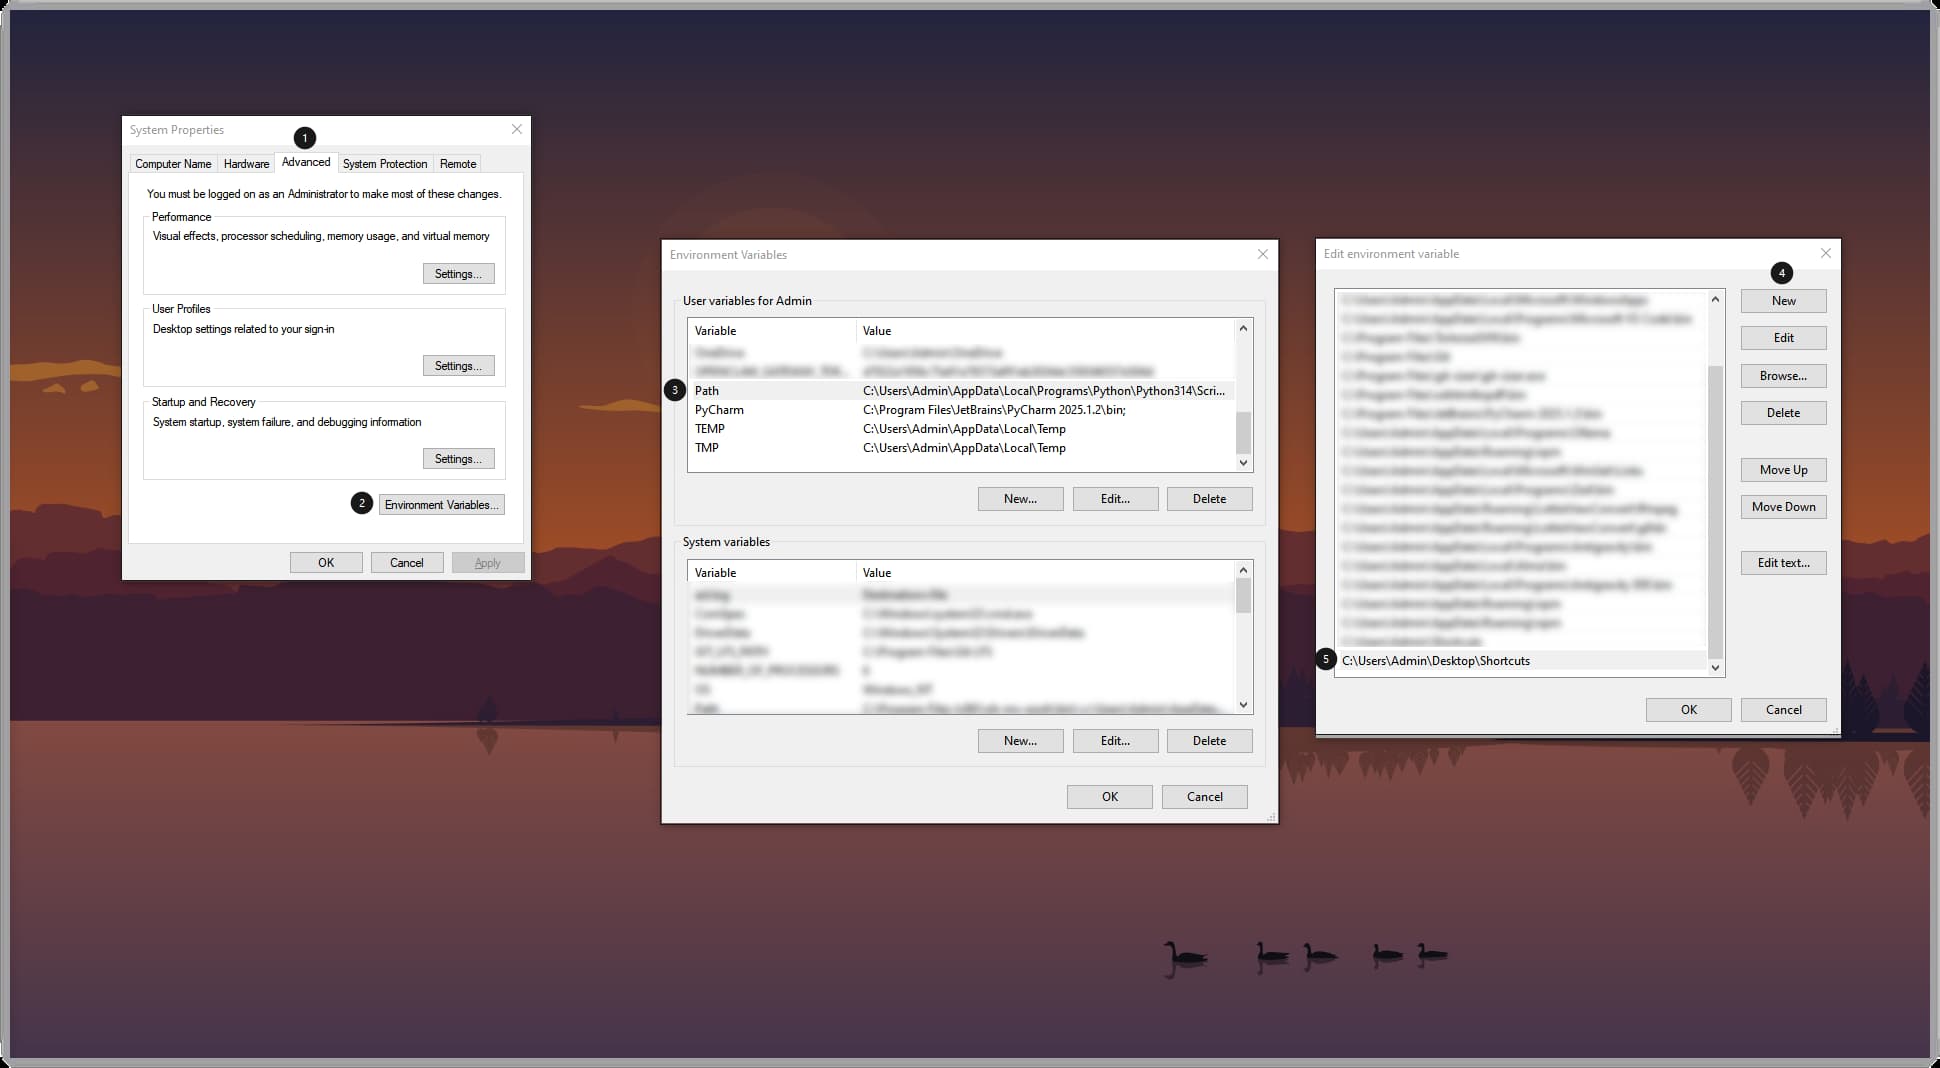Click the Edit text... button
The image size is (1940, 1068).
click(x=1784, y=563)
